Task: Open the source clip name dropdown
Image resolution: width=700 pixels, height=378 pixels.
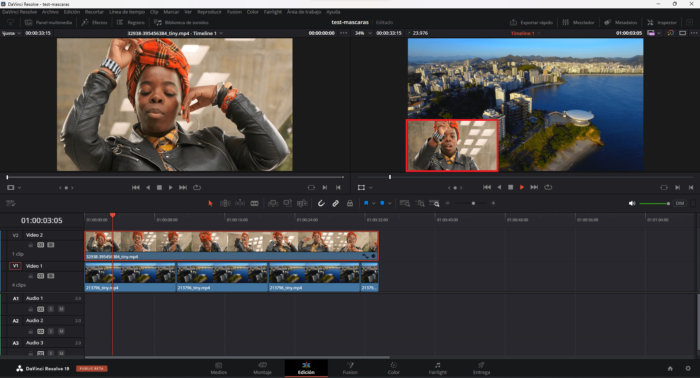Action: [175, 33]
